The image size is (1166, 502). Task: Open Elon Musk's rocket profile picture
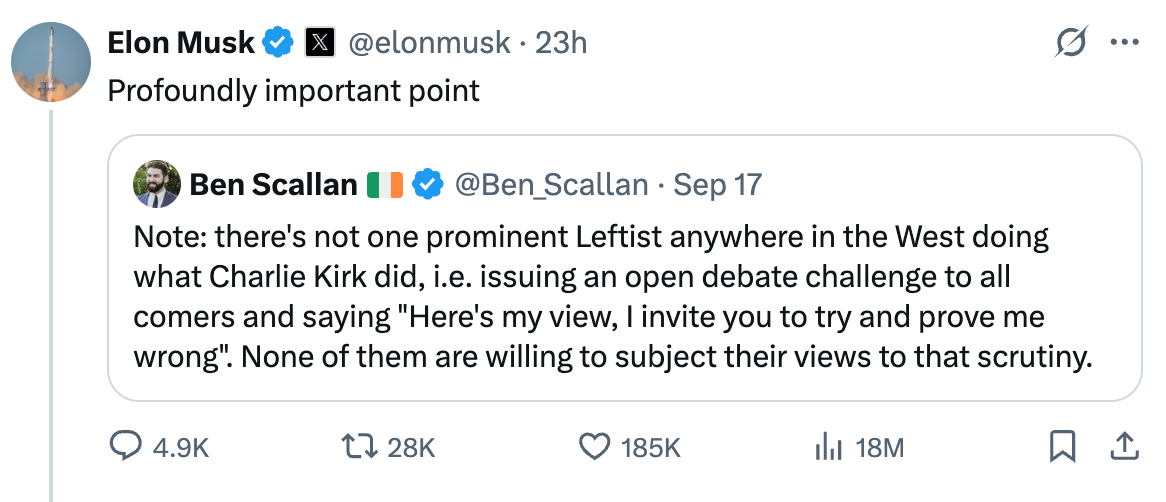[x=51, y=62]
